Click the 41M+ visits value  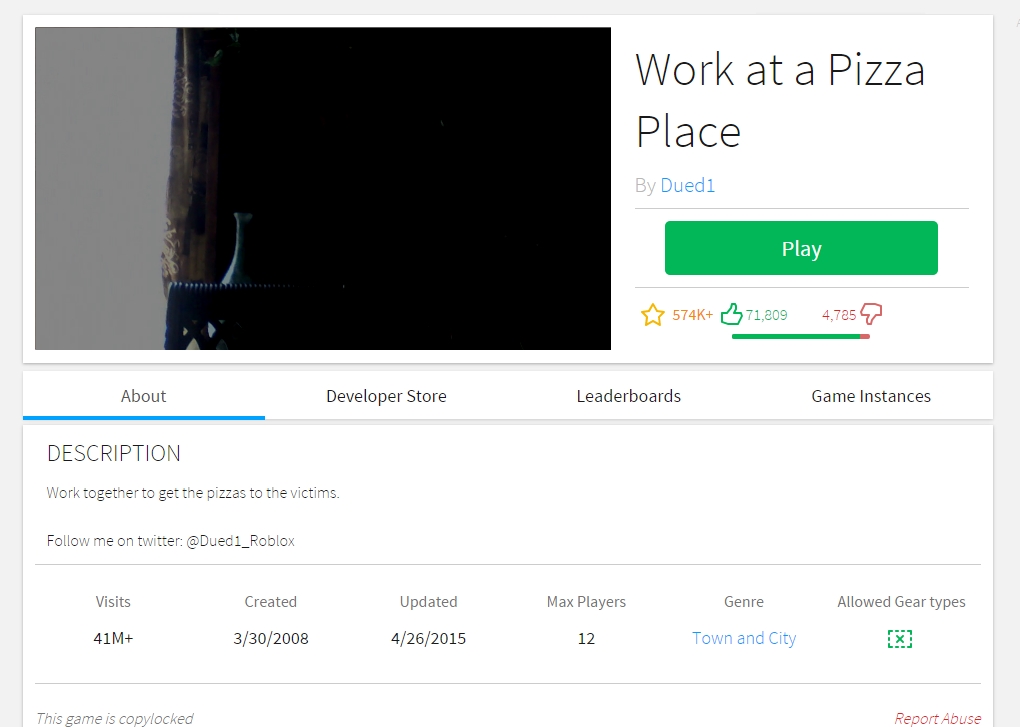pos(113,639)
